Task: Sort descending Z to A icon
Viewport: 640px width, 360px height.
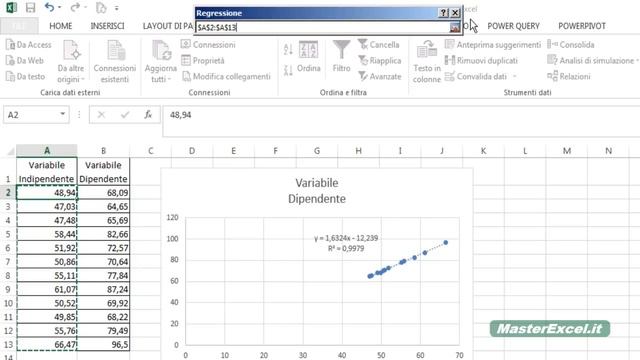Action: pos(288,70)
